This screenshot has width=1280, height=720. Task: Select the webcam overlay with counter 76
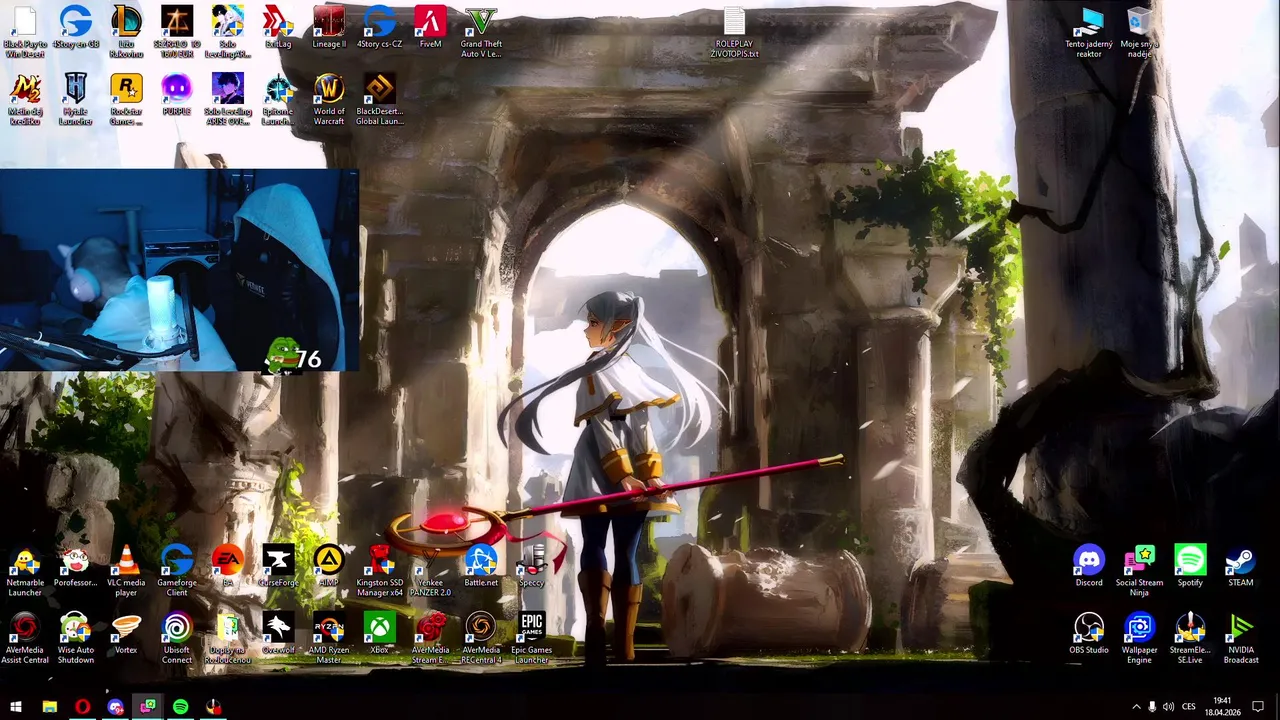coord(179,270)
